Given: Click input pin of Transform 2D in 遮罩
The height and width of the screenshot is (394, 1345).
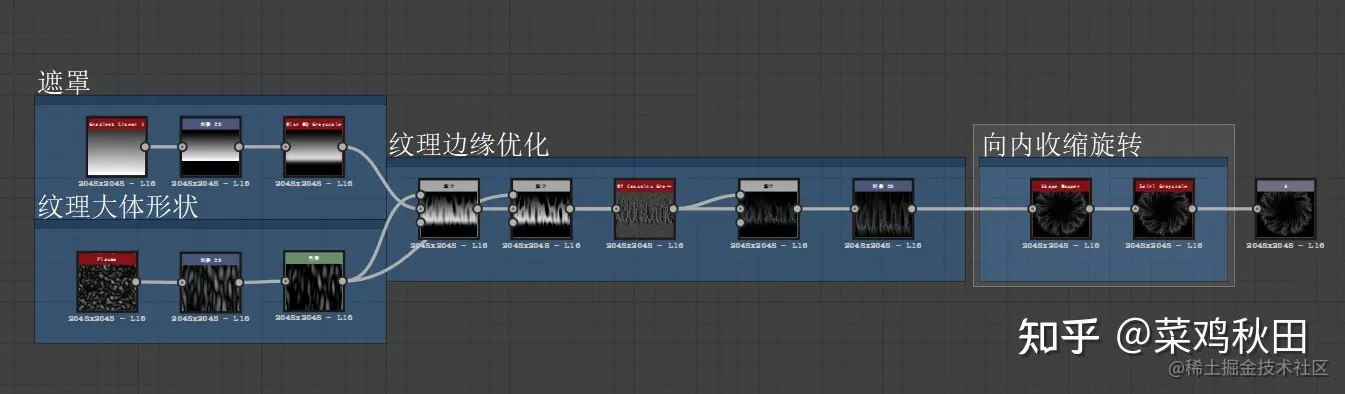Looking at the screenshot, I should [x=182, y=146].
